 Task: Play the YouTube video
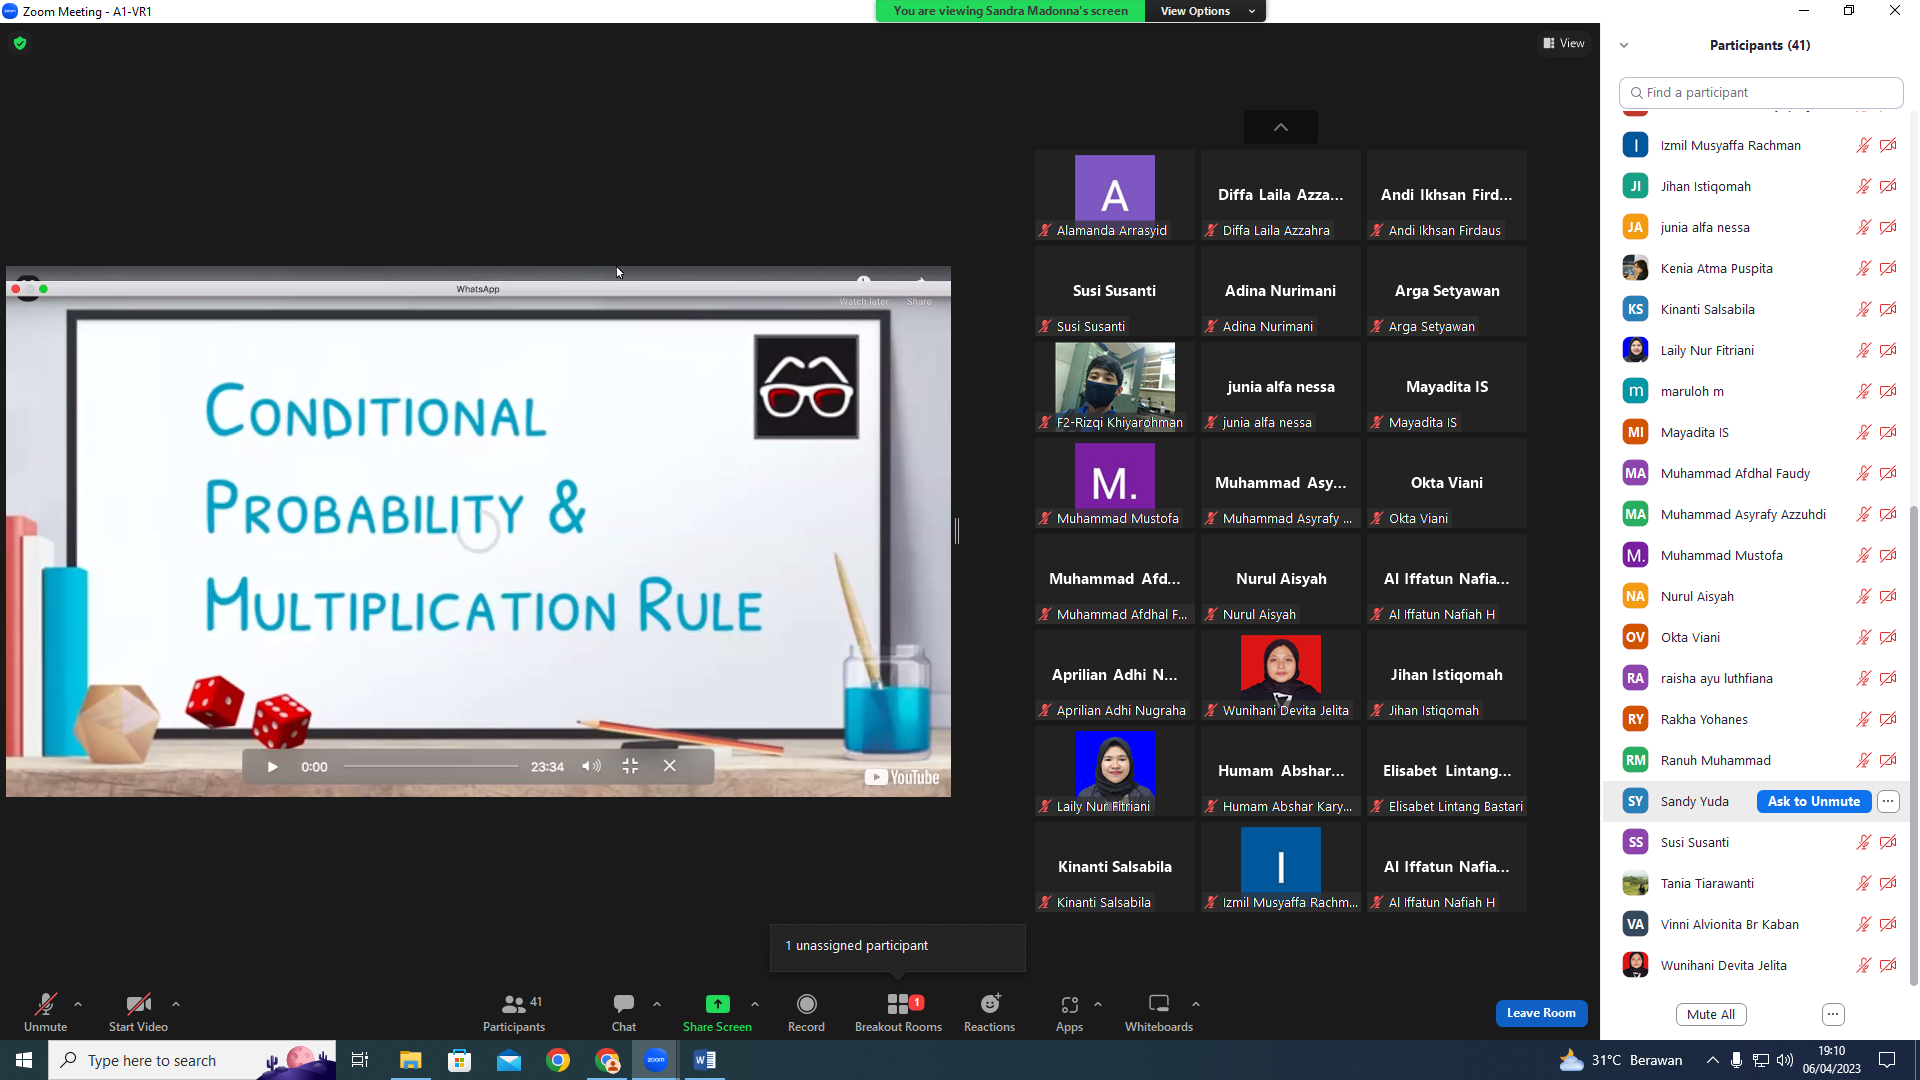272,767
